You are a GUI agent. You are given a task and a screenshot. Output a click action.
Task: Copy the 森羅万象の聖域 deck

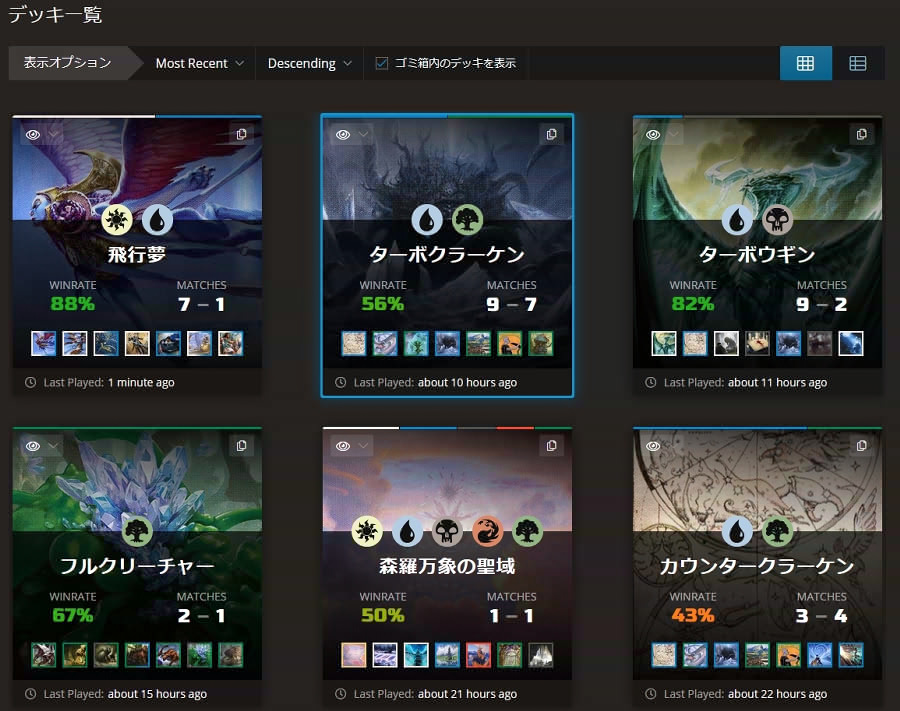pos(551,446)
